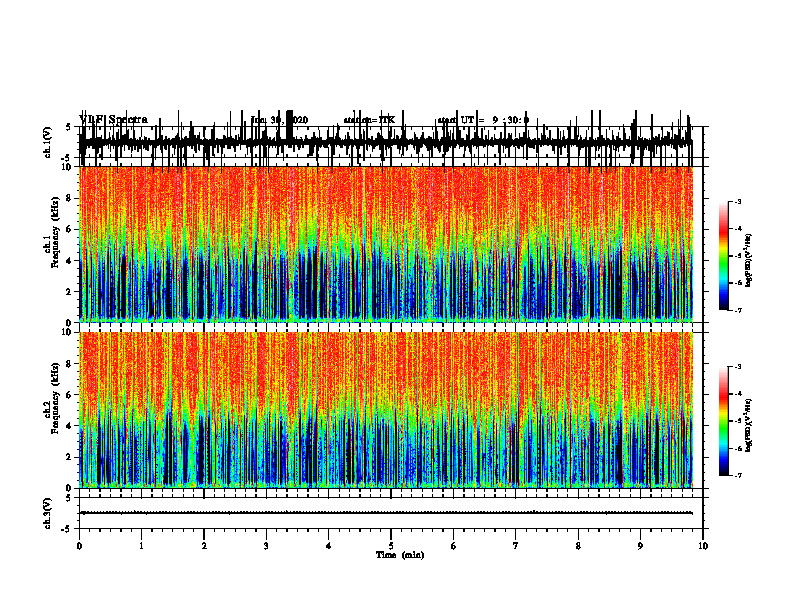Click time axis tick label 9
Viewport: 792px width, 612px height.
640,546
